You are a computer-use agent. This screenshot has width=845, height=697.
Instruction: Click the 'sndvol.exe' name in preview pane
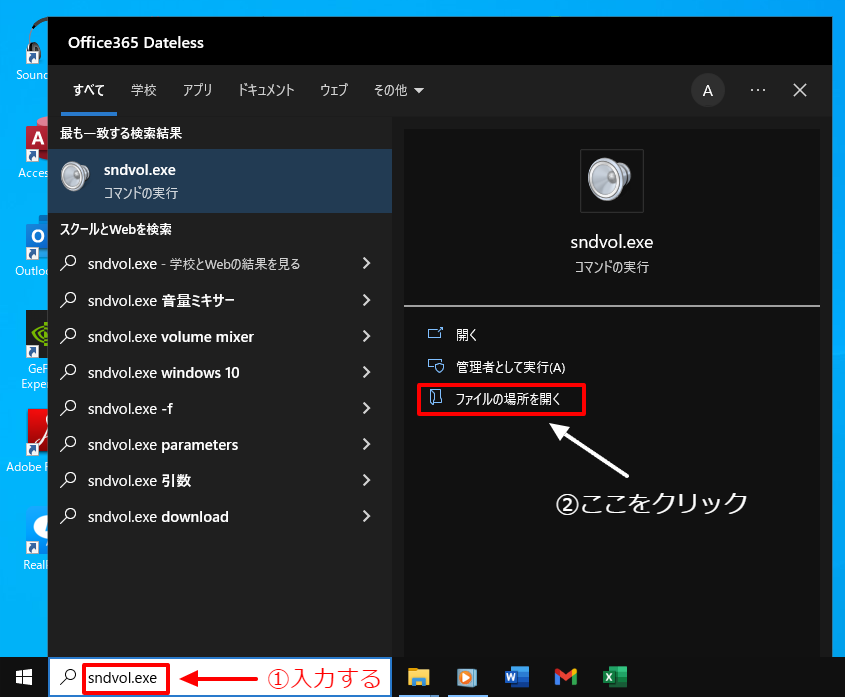click(612, 242)
